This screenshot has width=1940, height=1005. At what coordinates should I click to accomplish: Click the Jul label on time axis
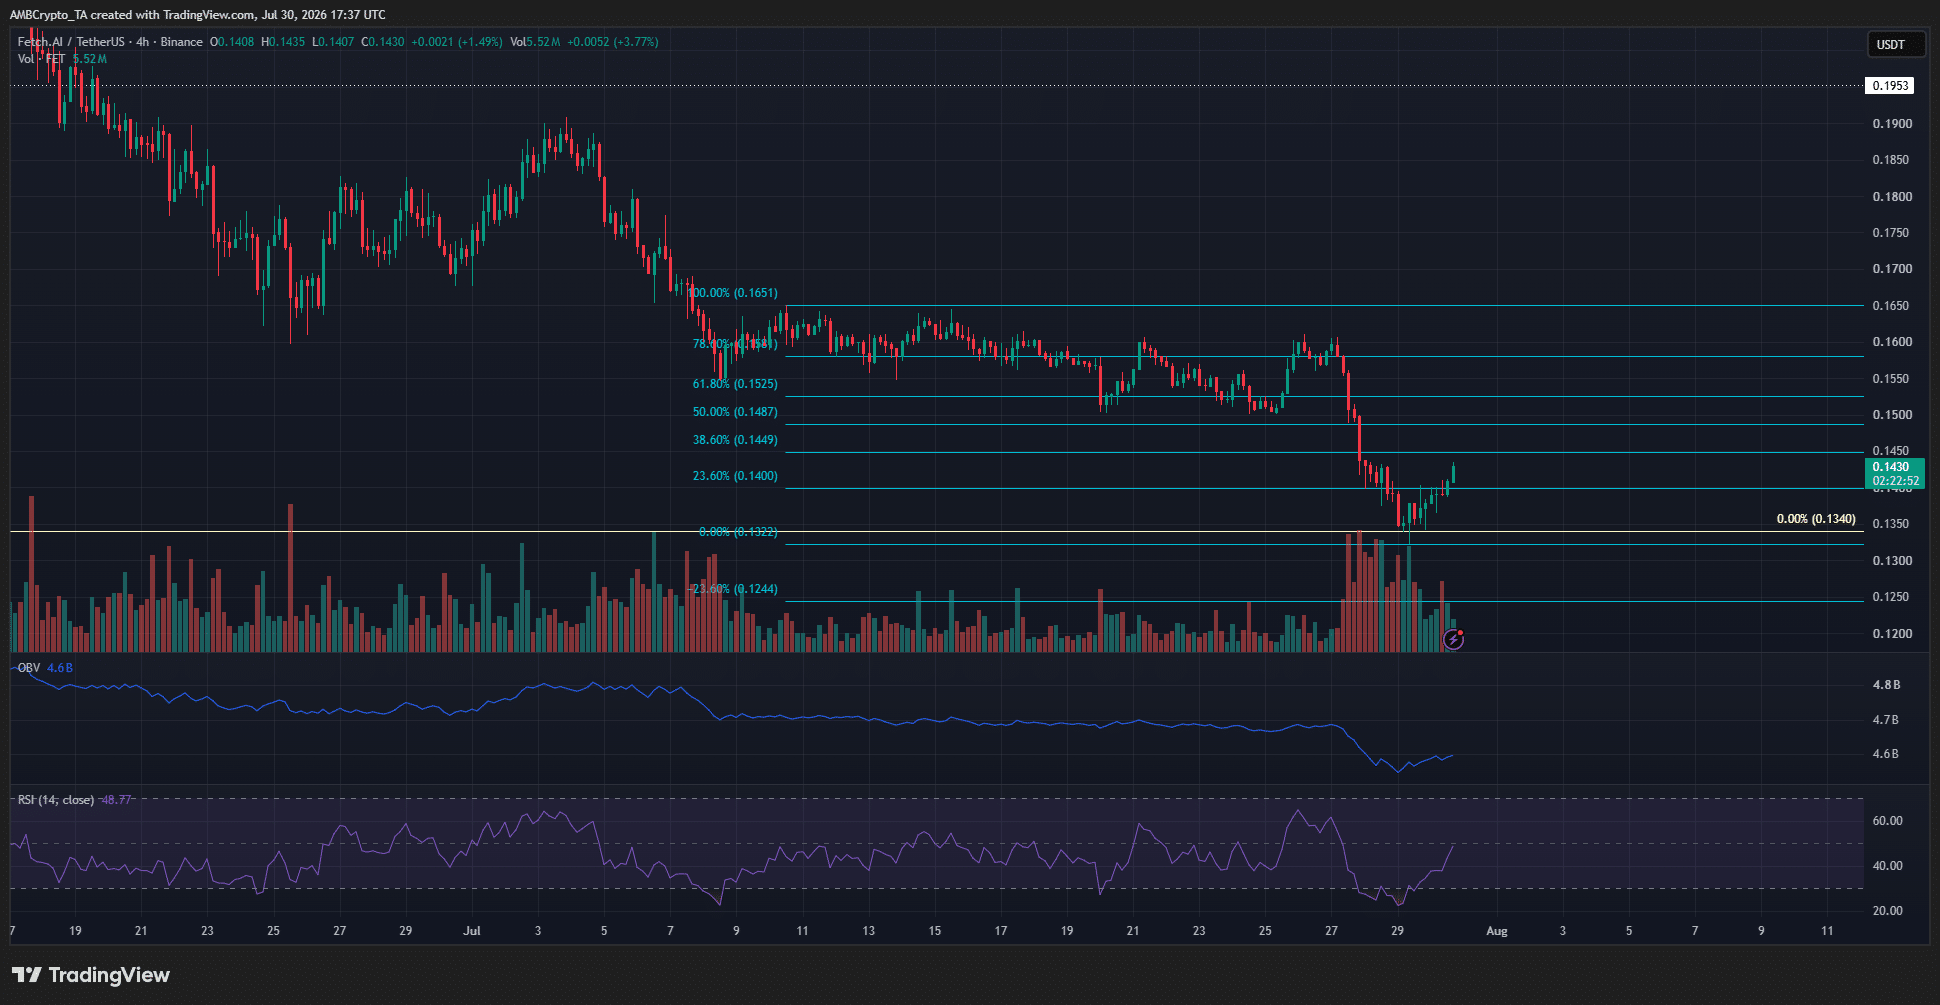pyautogui.click(x=472, y=931)
